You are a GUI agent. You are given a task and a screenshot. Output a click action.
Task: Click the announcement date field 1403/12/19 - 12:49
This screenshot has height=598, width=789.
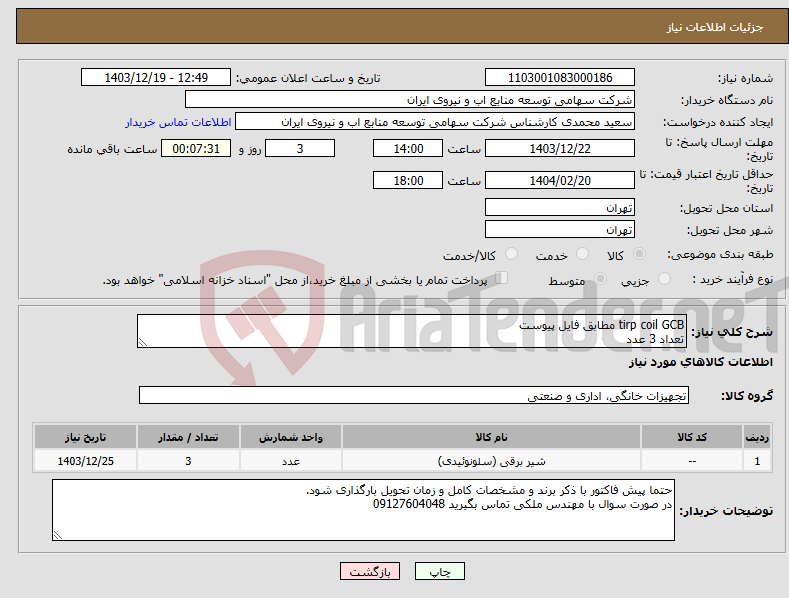coord(156,78)
